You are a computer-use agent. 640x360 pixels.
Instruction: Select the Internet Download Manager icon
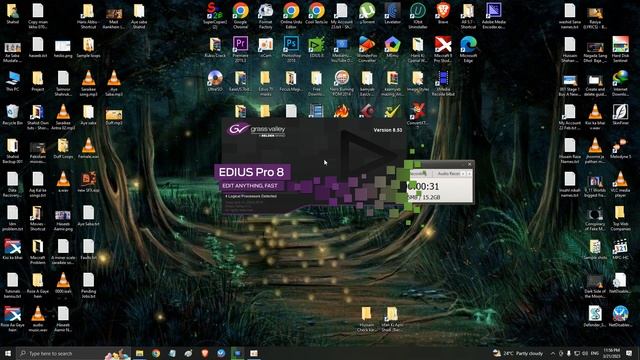pos(620,83)
